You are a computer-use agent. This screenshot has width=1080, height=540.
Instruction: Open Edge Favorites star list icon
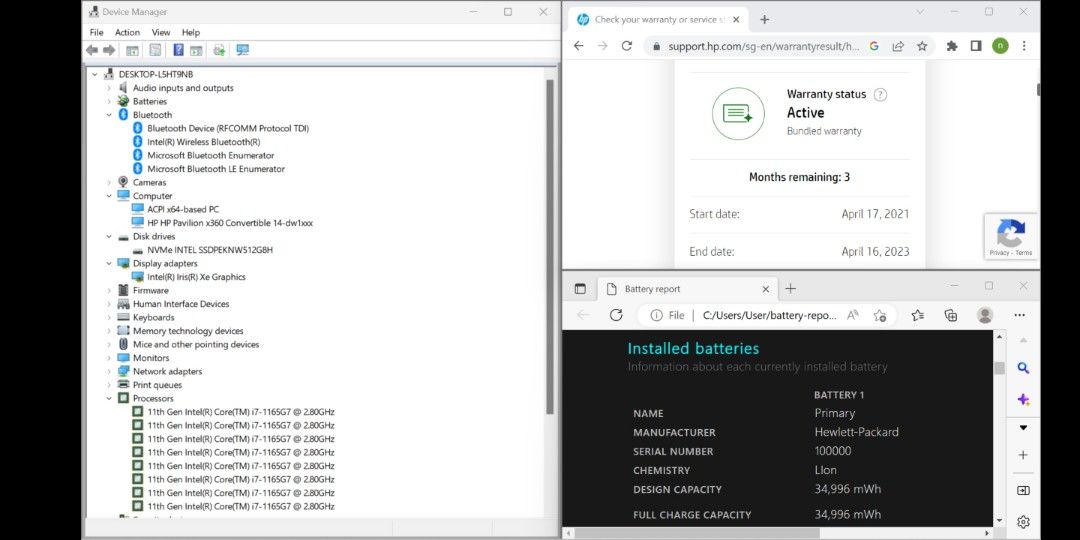[x=918, y=315]
